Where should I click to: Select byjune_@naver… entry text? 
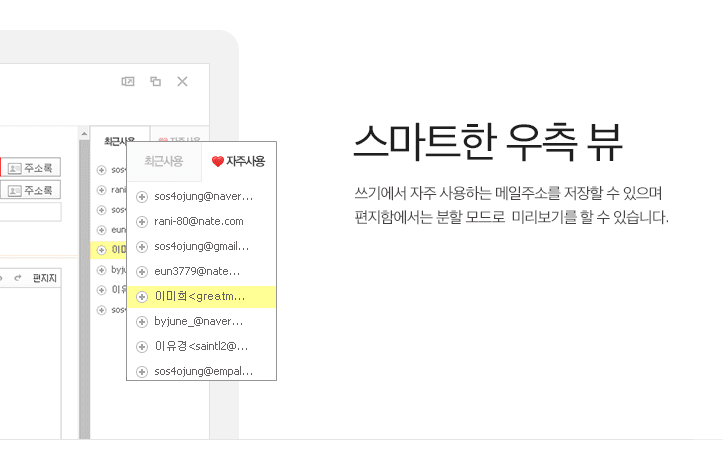198,321
